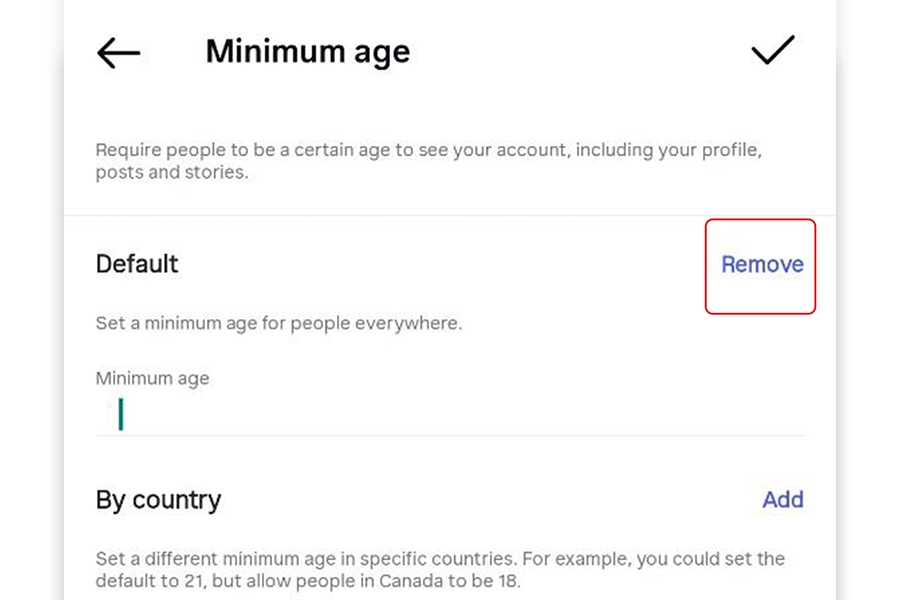
Task: Click the small "Minimum age" field label
Action: click(152, 379)
